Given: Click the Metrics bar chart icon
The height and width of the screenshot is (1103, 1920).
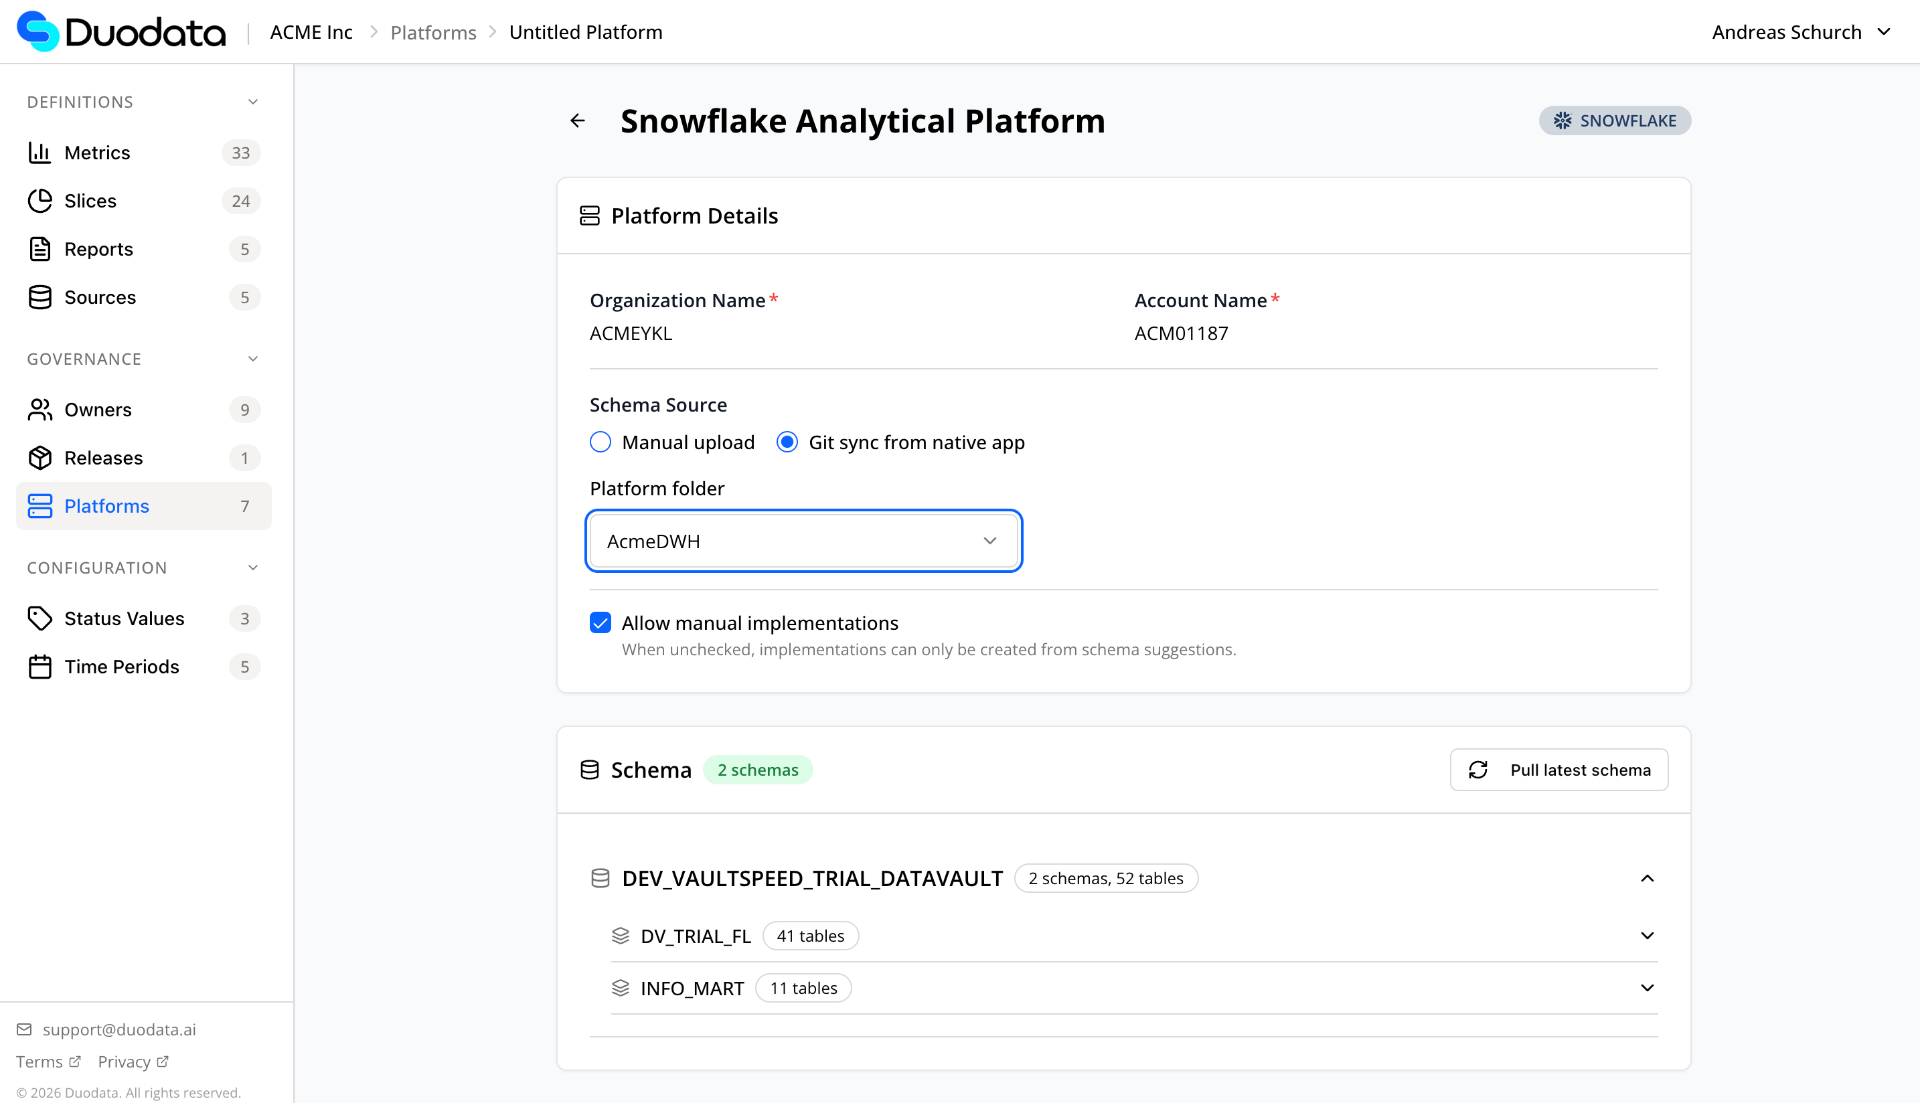Looking at the screenshot, I should coord(40,153).
